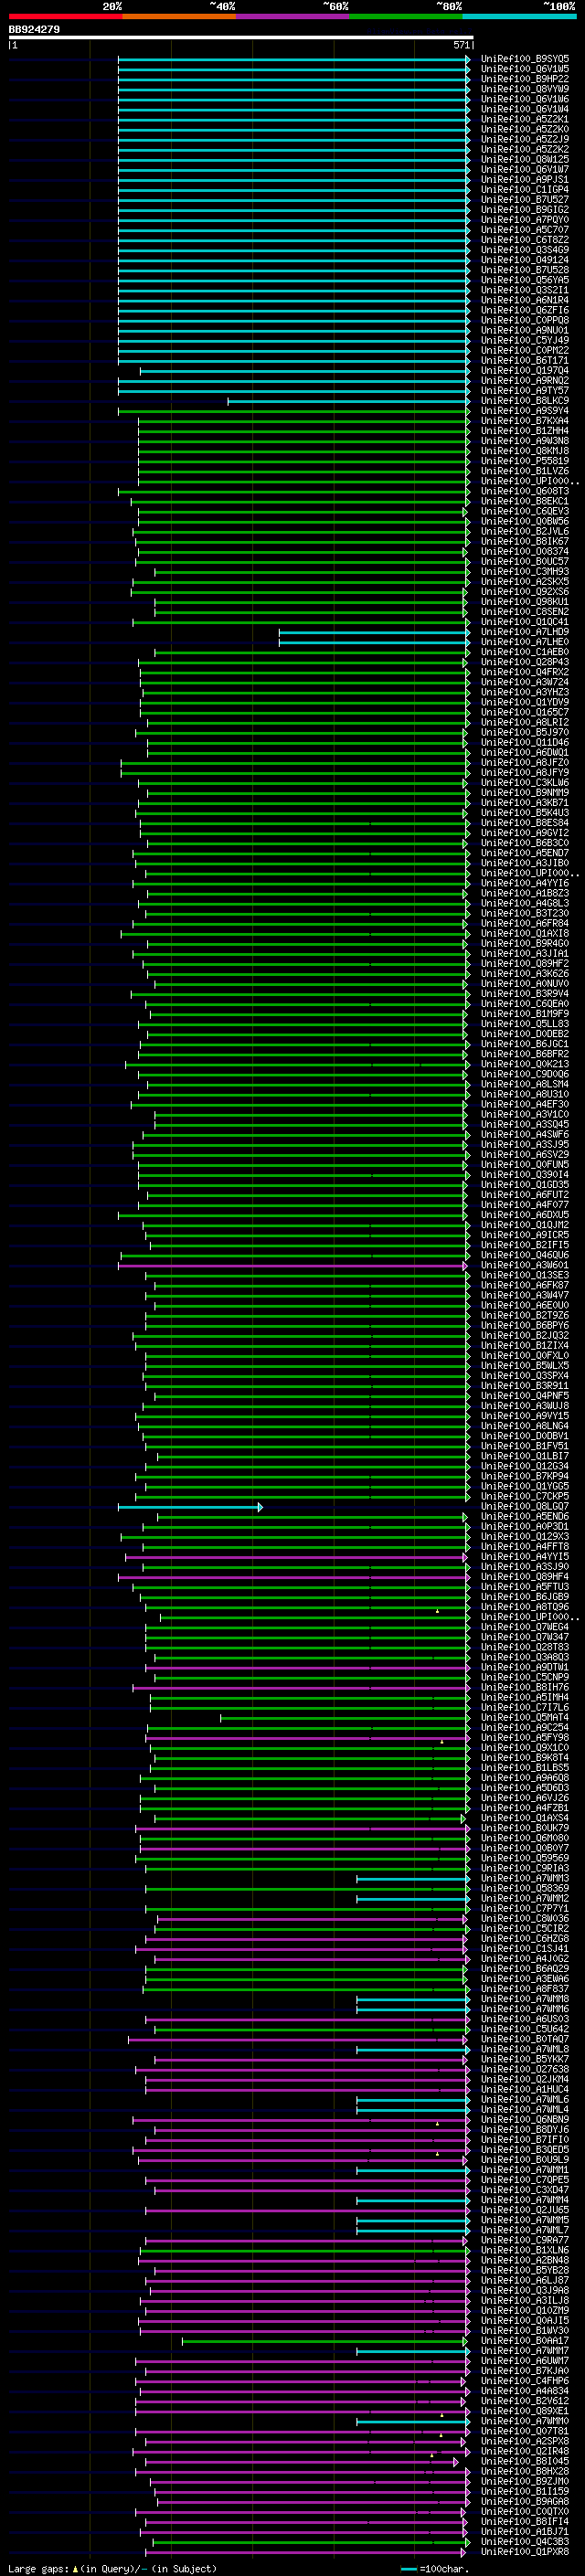This screenshot has height=2576, width=585.
Task: Click the ~40% legend label
Action: point(222,6)
